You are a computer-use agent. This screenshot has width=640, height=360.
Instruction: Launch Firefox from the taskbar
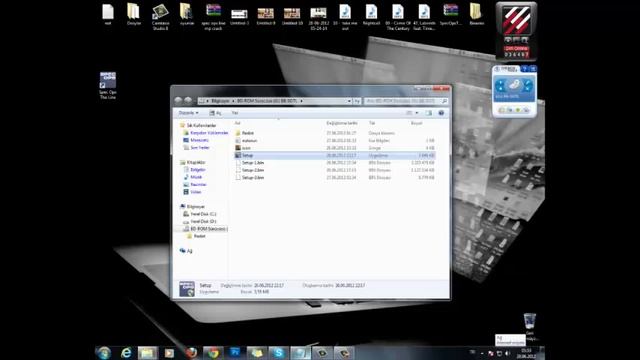click(x=191, y=353)
